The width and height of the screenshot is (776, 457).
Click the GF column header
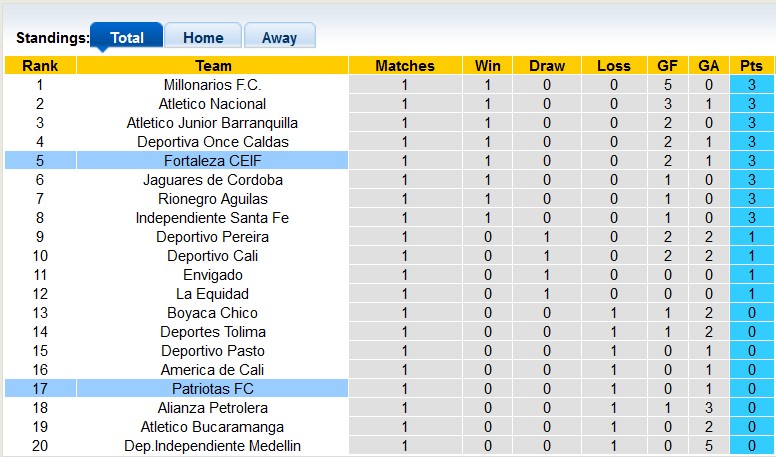667,66
